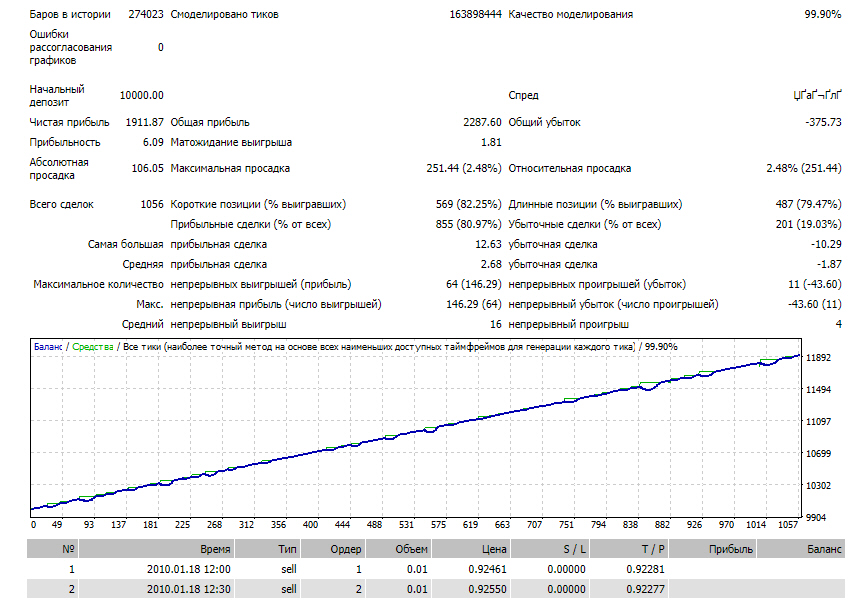The height and width of the screenshot is (603, 854).
Task: Select the short positions value 569 (82.25%)
Action: (468, 205)
